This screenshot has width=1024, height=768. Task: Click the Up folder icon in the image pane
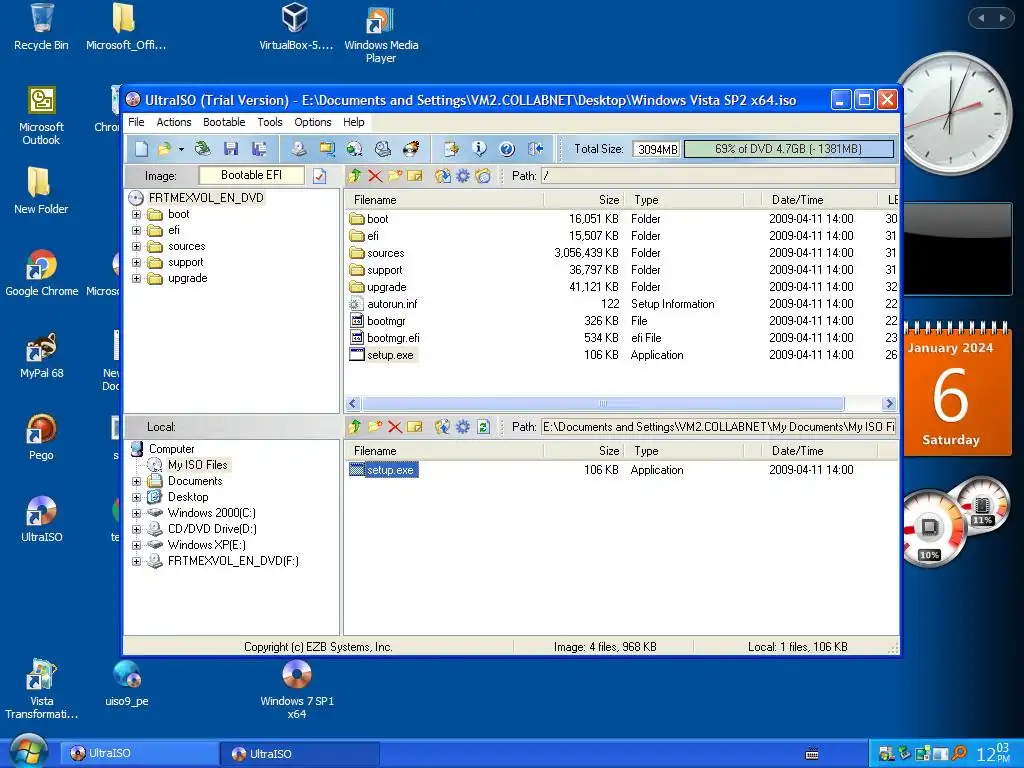coord(355,176)
